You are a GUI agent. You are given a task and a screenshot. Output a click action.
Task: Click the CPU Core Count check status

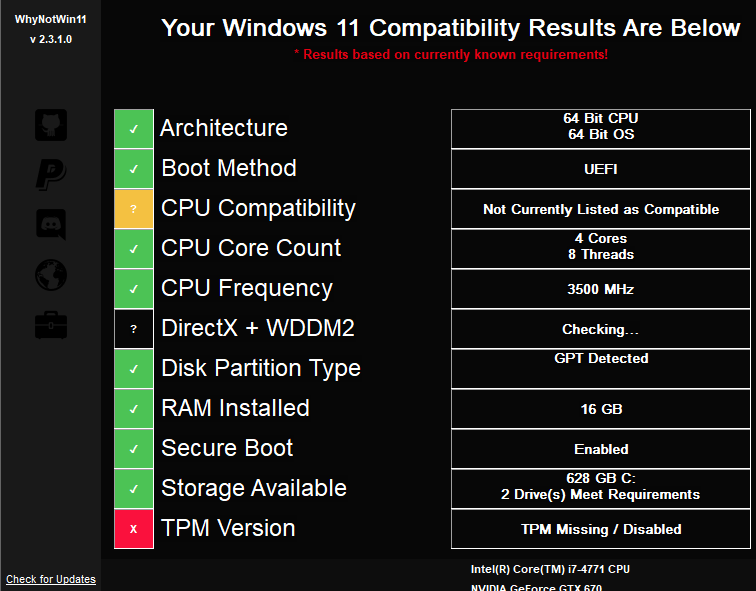tap(134, 249)
